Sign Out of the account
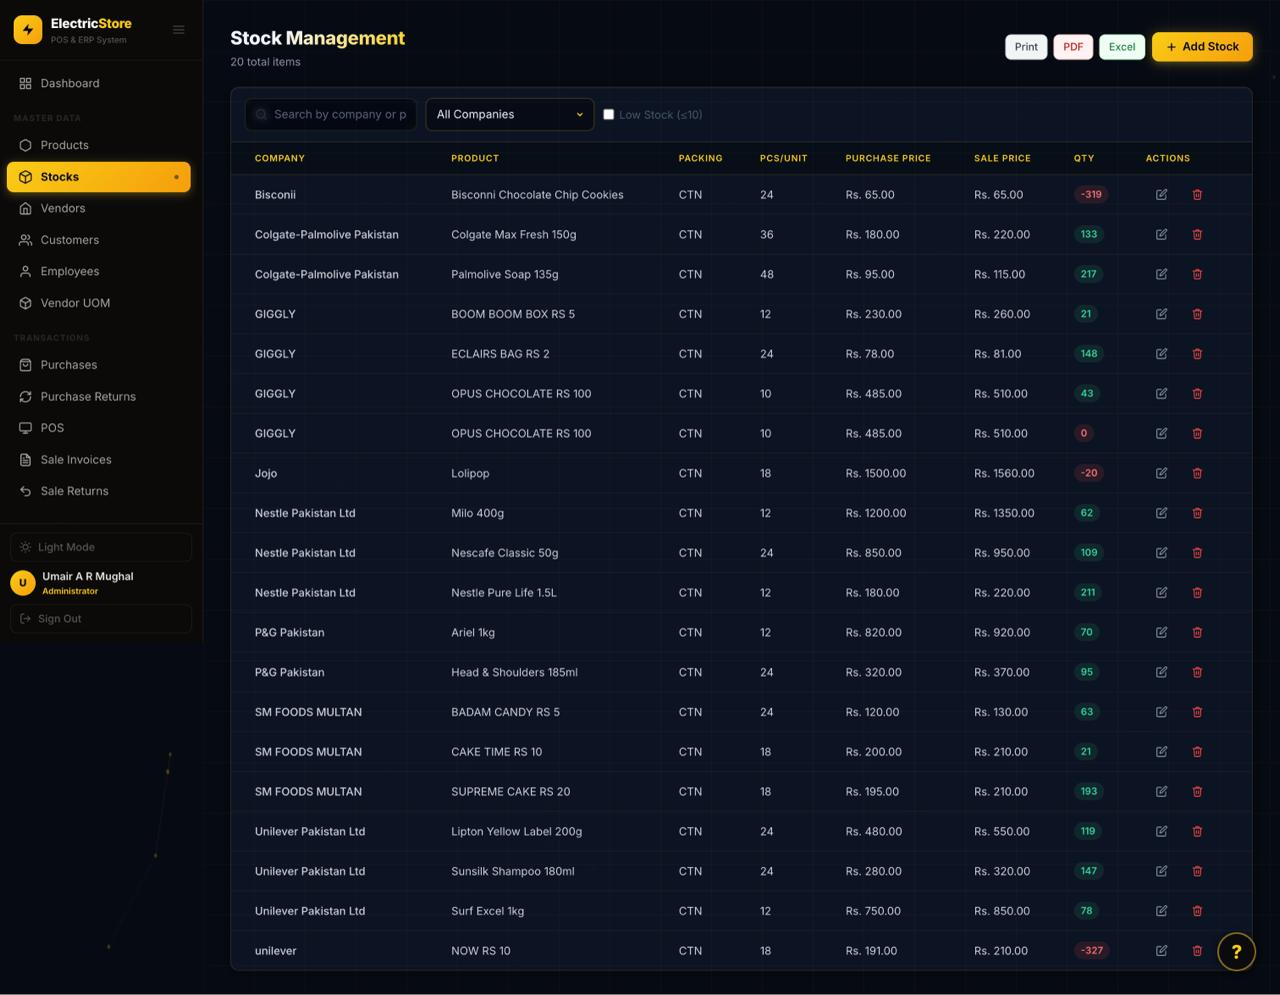The image size is (1280, 995). click(101, 619)
